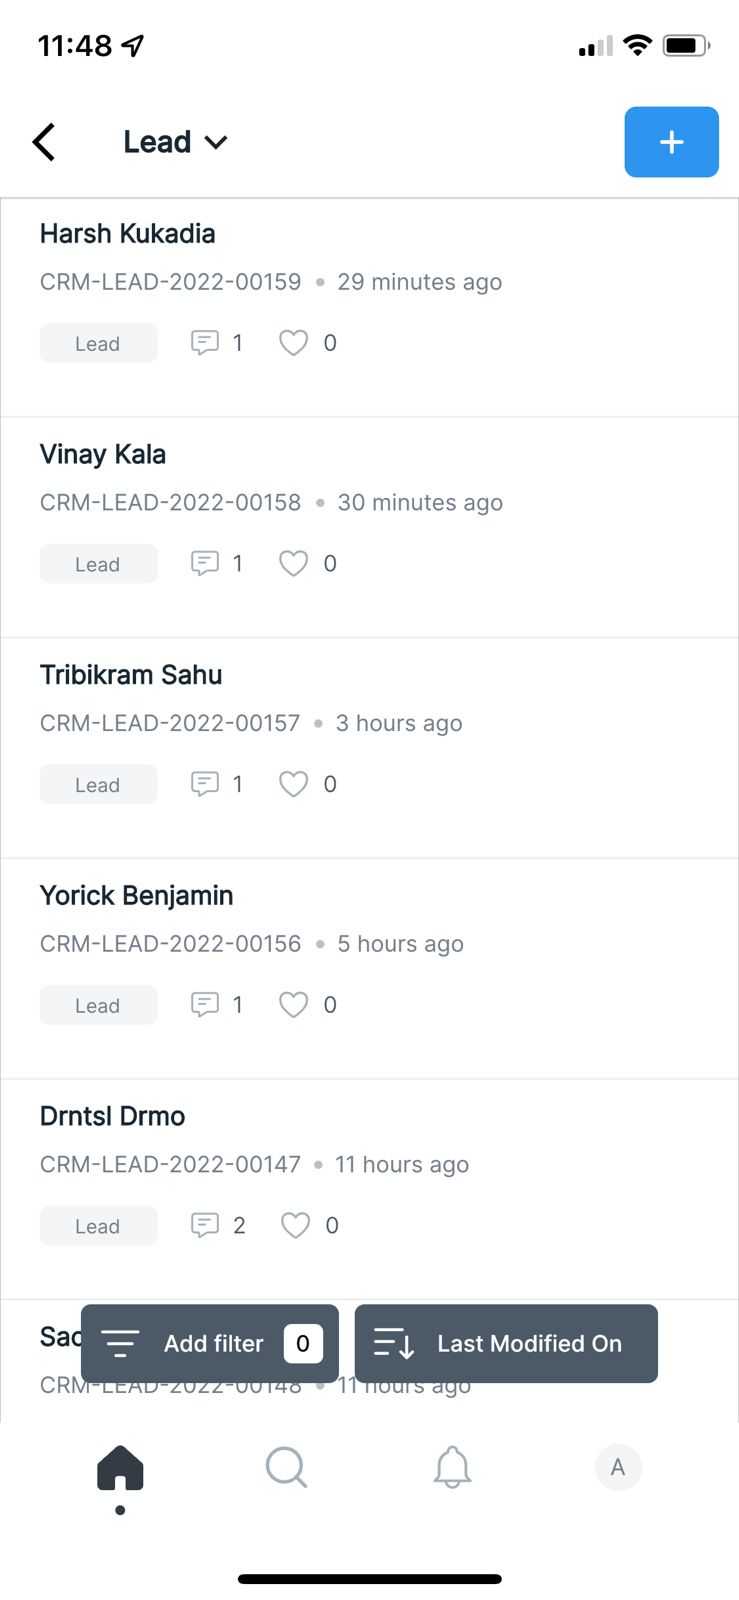
Task: Open comments on Harsh Kukadia lead
Action: pyautogui.click(x=205, y=343)
